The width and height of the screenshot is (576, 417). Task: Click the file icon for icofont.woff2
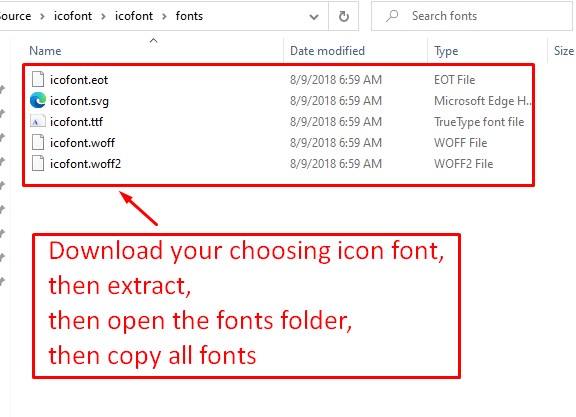coord(38,163)
